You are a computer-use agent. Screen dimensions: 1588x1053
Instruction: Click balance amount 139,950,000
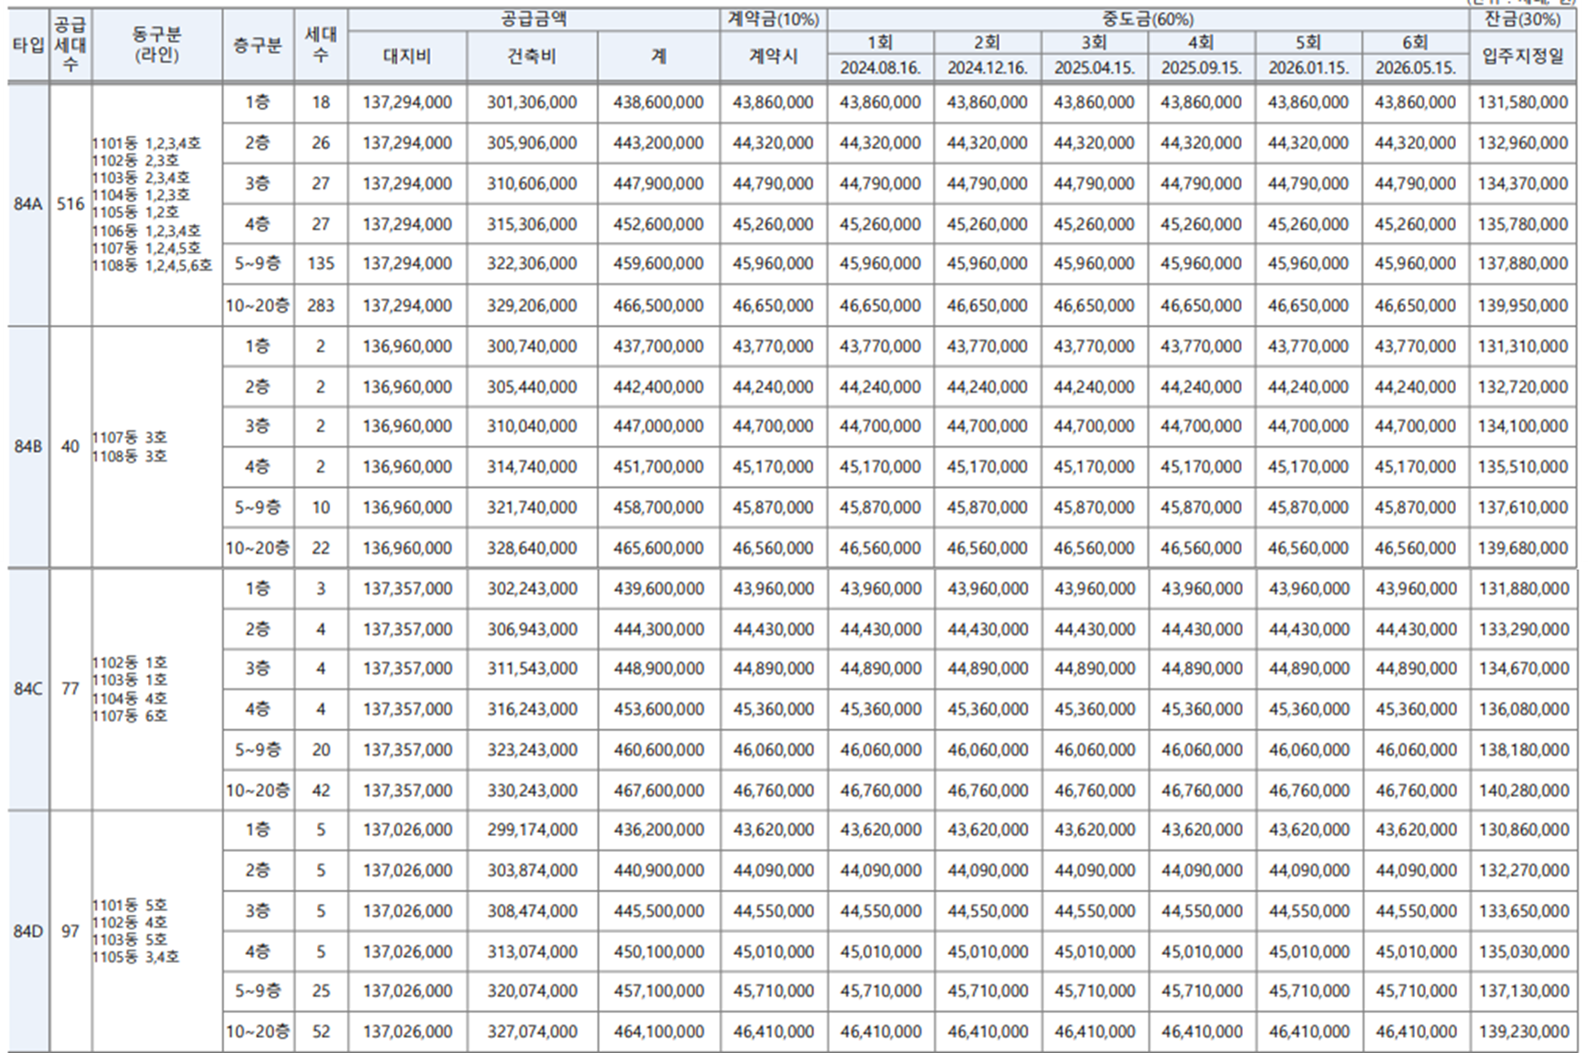1523,306
